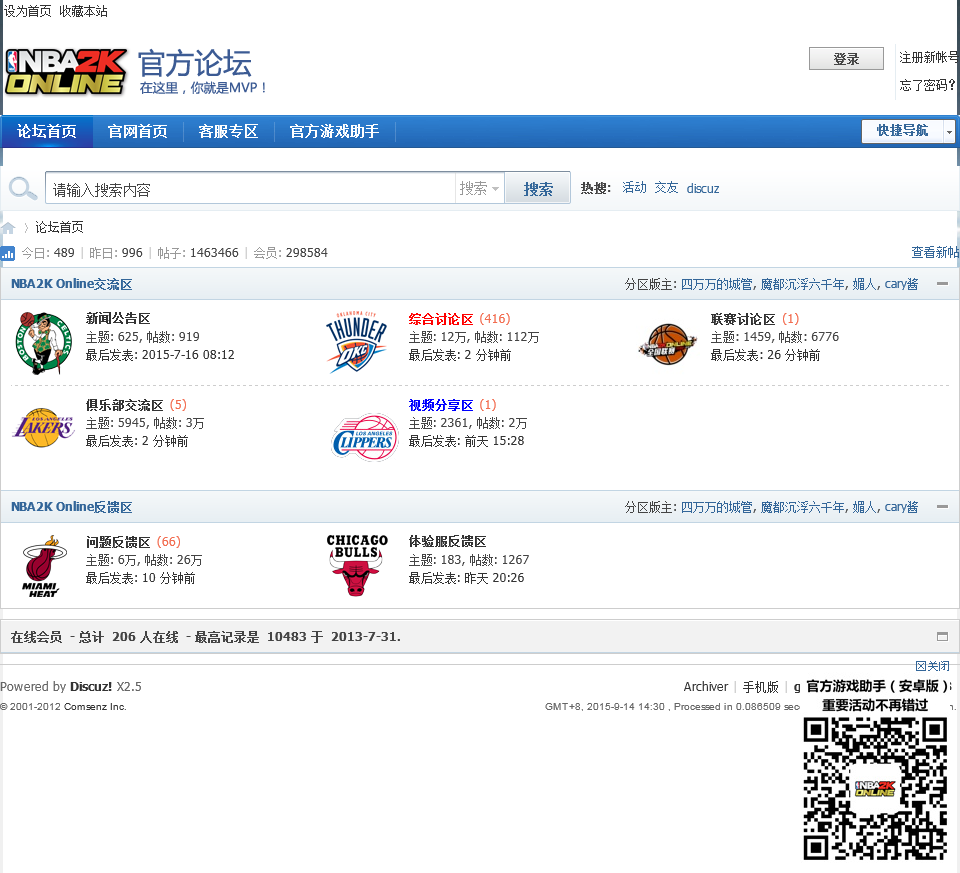Screen dimensions: 960x873
Task: Open 联赛讨论区 forum
Action: click(x=743, y=319)
